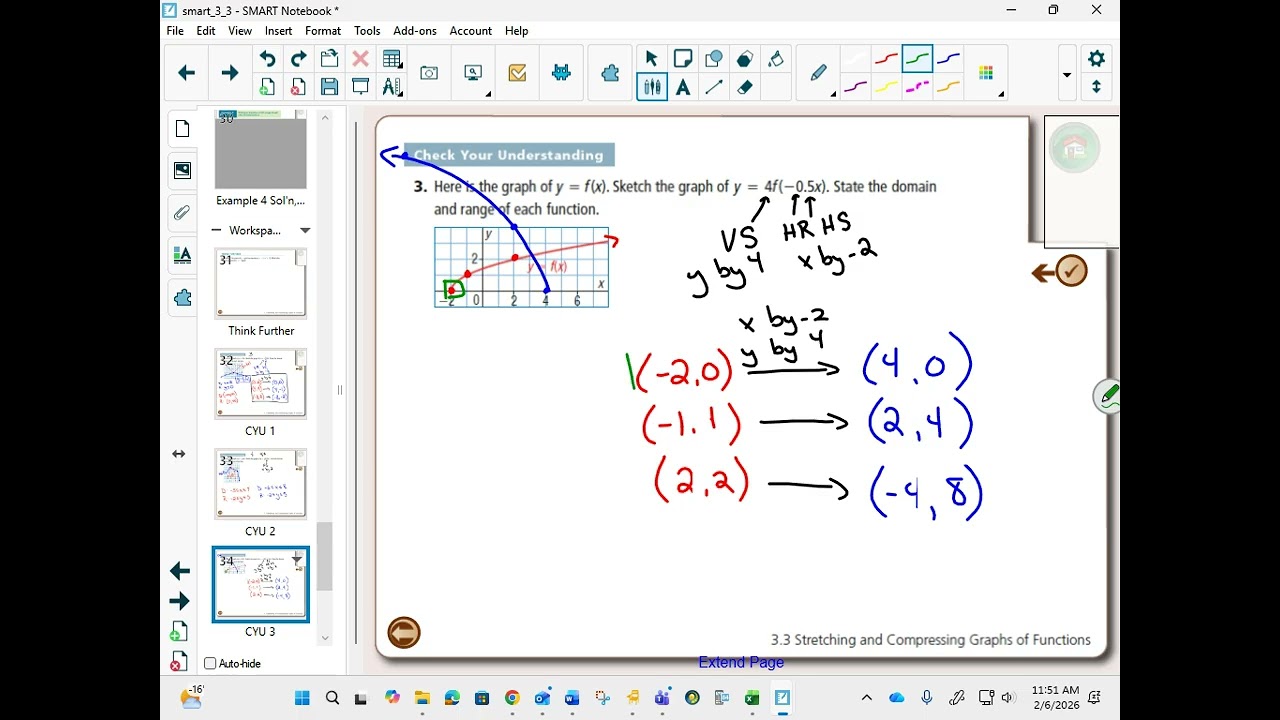Select the sticky note shape tool
Image resolution: width=1280 pixels, height=720 pixels.
click(x=683, y=59)
